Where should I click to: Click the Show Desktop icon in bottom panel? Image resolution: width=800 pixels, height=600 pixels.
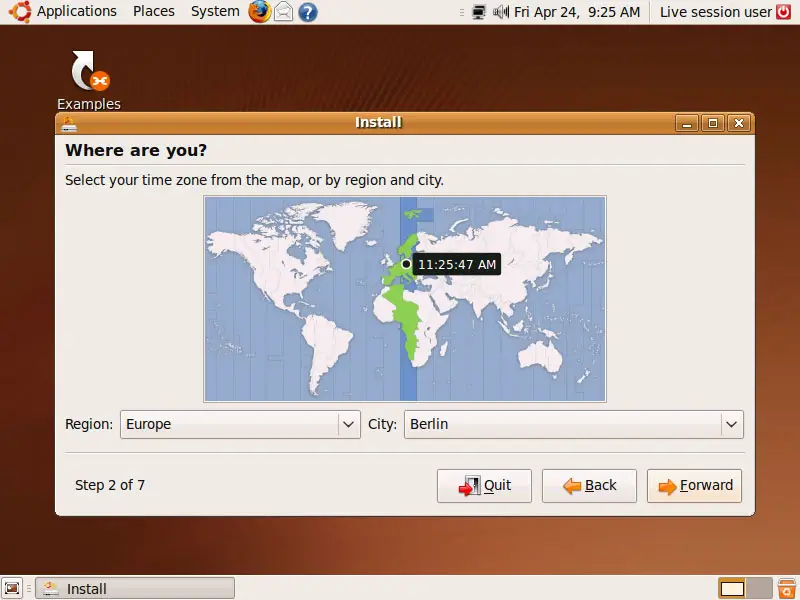tap(12, 588)
